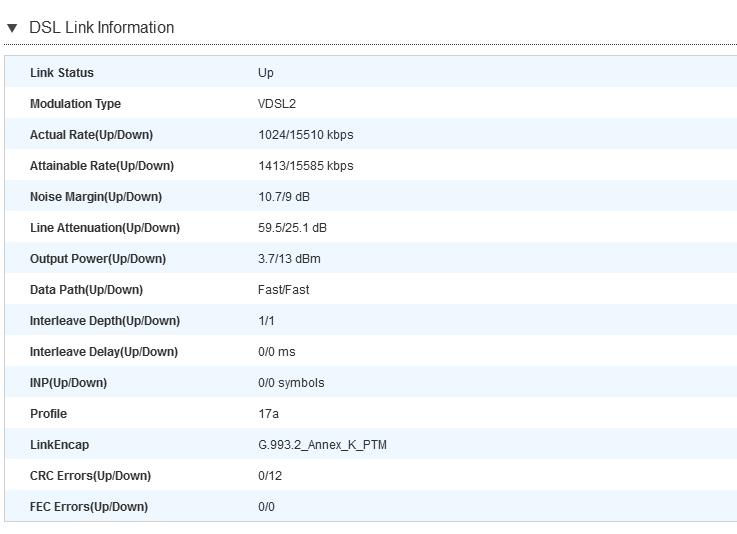This screenshot has width=737, height=534.
Task: Click the DSL Link Information section title
Action: pyautogui.click(x=101, y=28)
